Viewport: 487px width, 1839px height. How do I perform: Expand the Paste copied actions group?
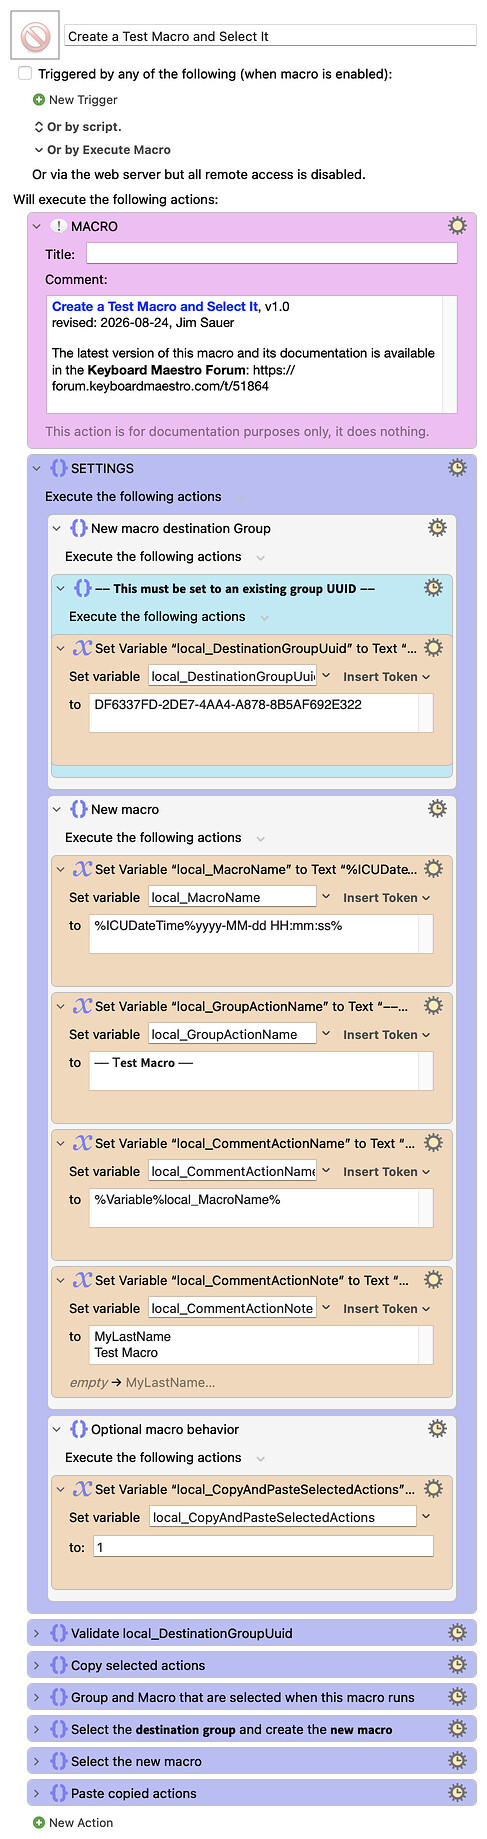(37, 1793)
